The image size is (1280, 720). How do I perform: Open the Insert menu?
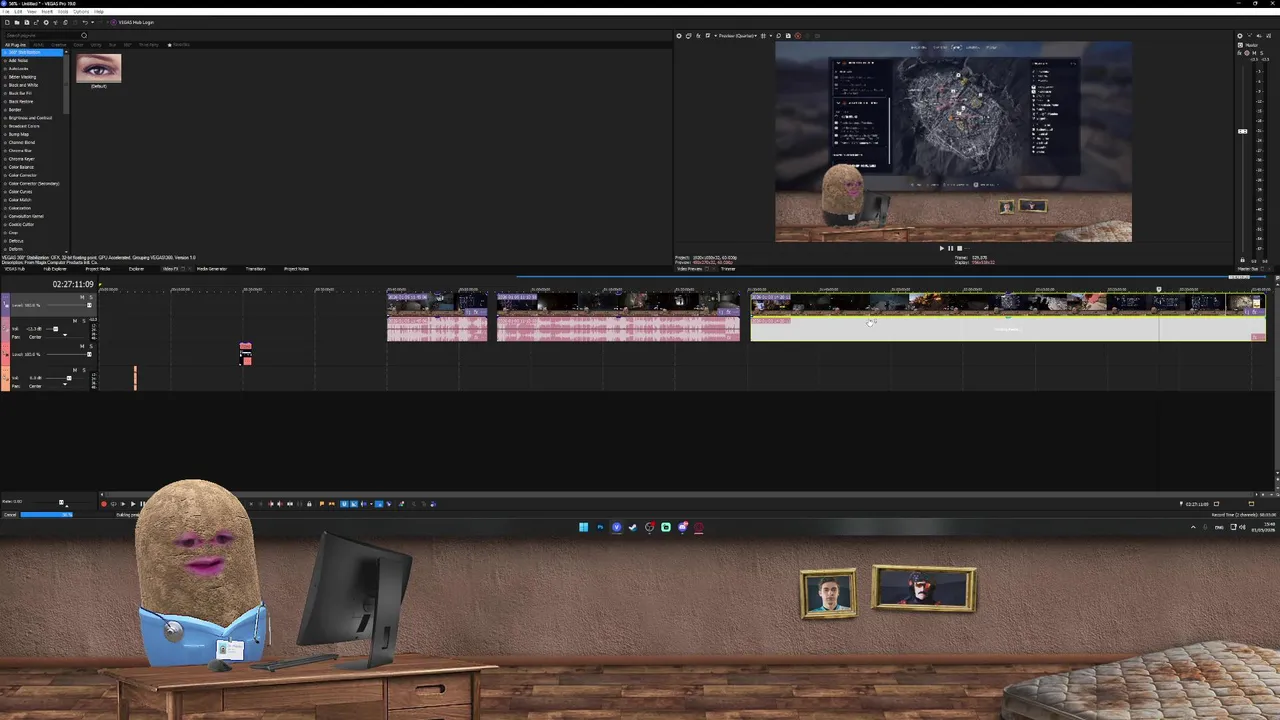click(47, 11)
